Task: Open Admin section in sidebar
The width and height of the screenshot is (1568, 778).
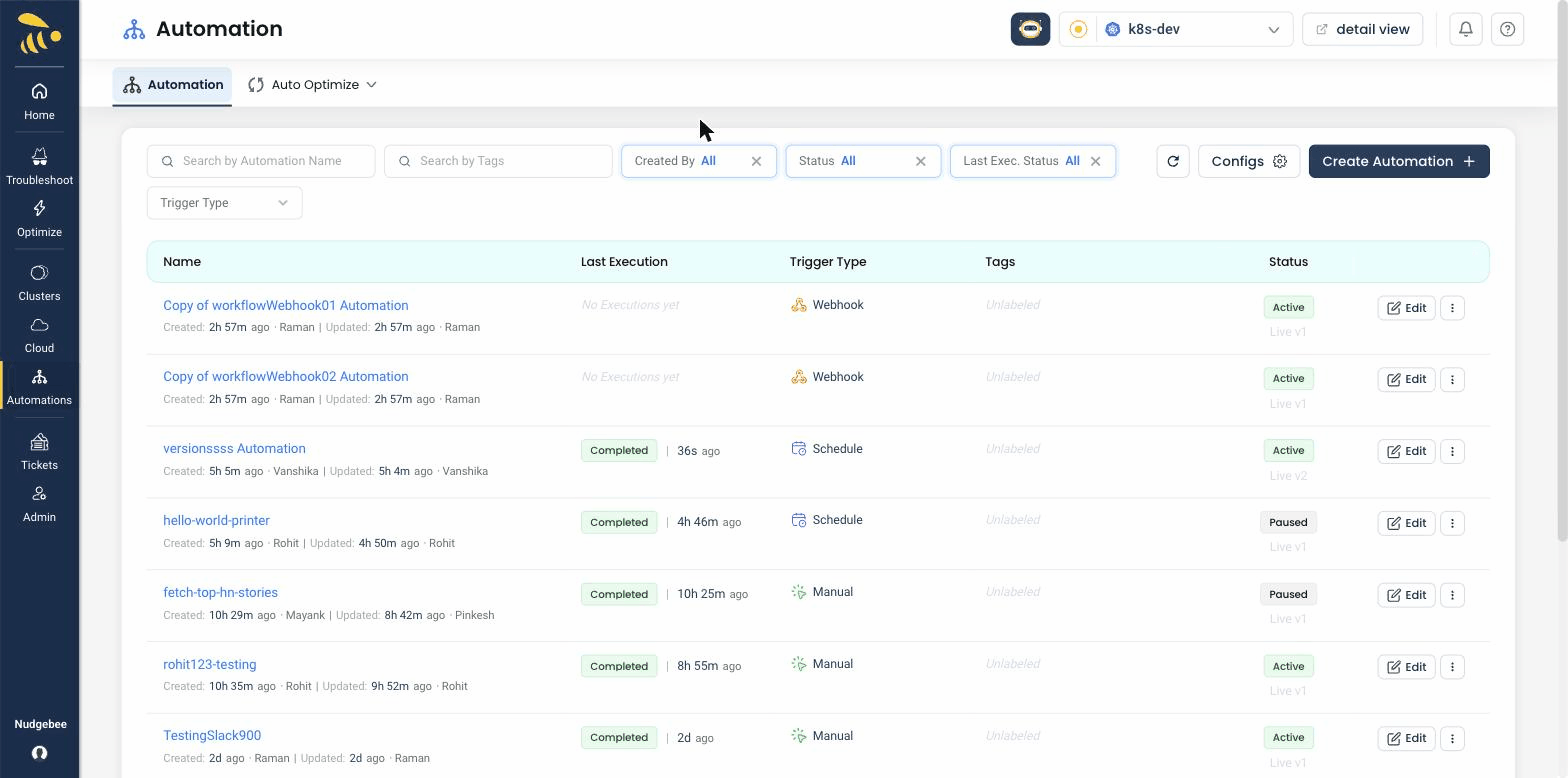Action: point(39,504)
